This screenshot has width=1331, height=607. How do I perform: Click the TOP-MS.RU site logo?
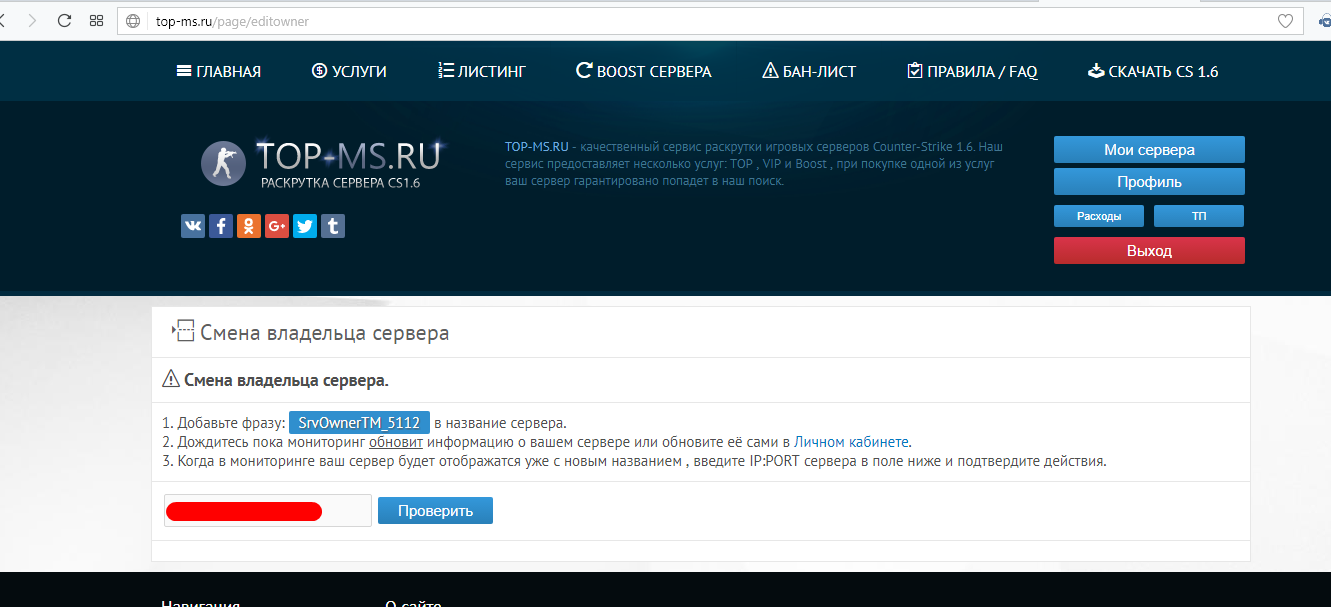(320, 163)
